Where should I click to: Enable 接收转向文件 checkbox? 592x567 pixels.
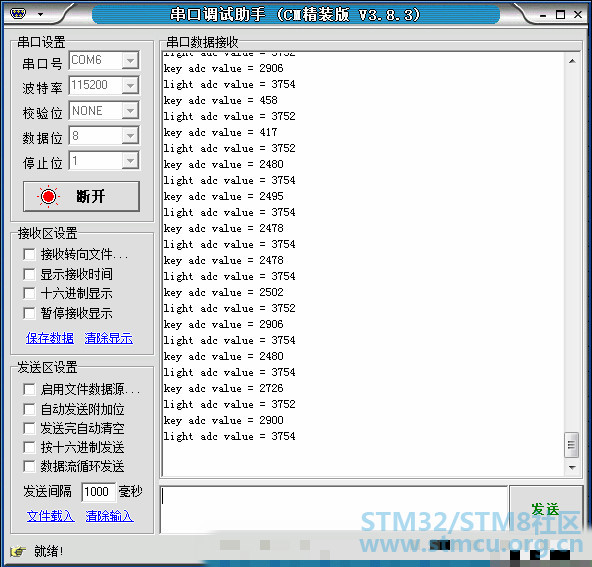29,254
